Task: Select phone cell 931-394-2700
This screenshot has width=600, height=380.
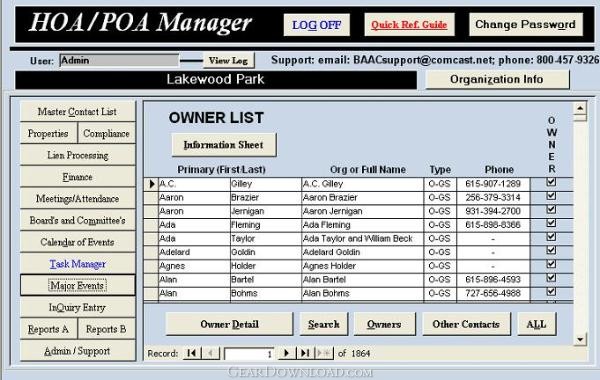Action: 493,211
